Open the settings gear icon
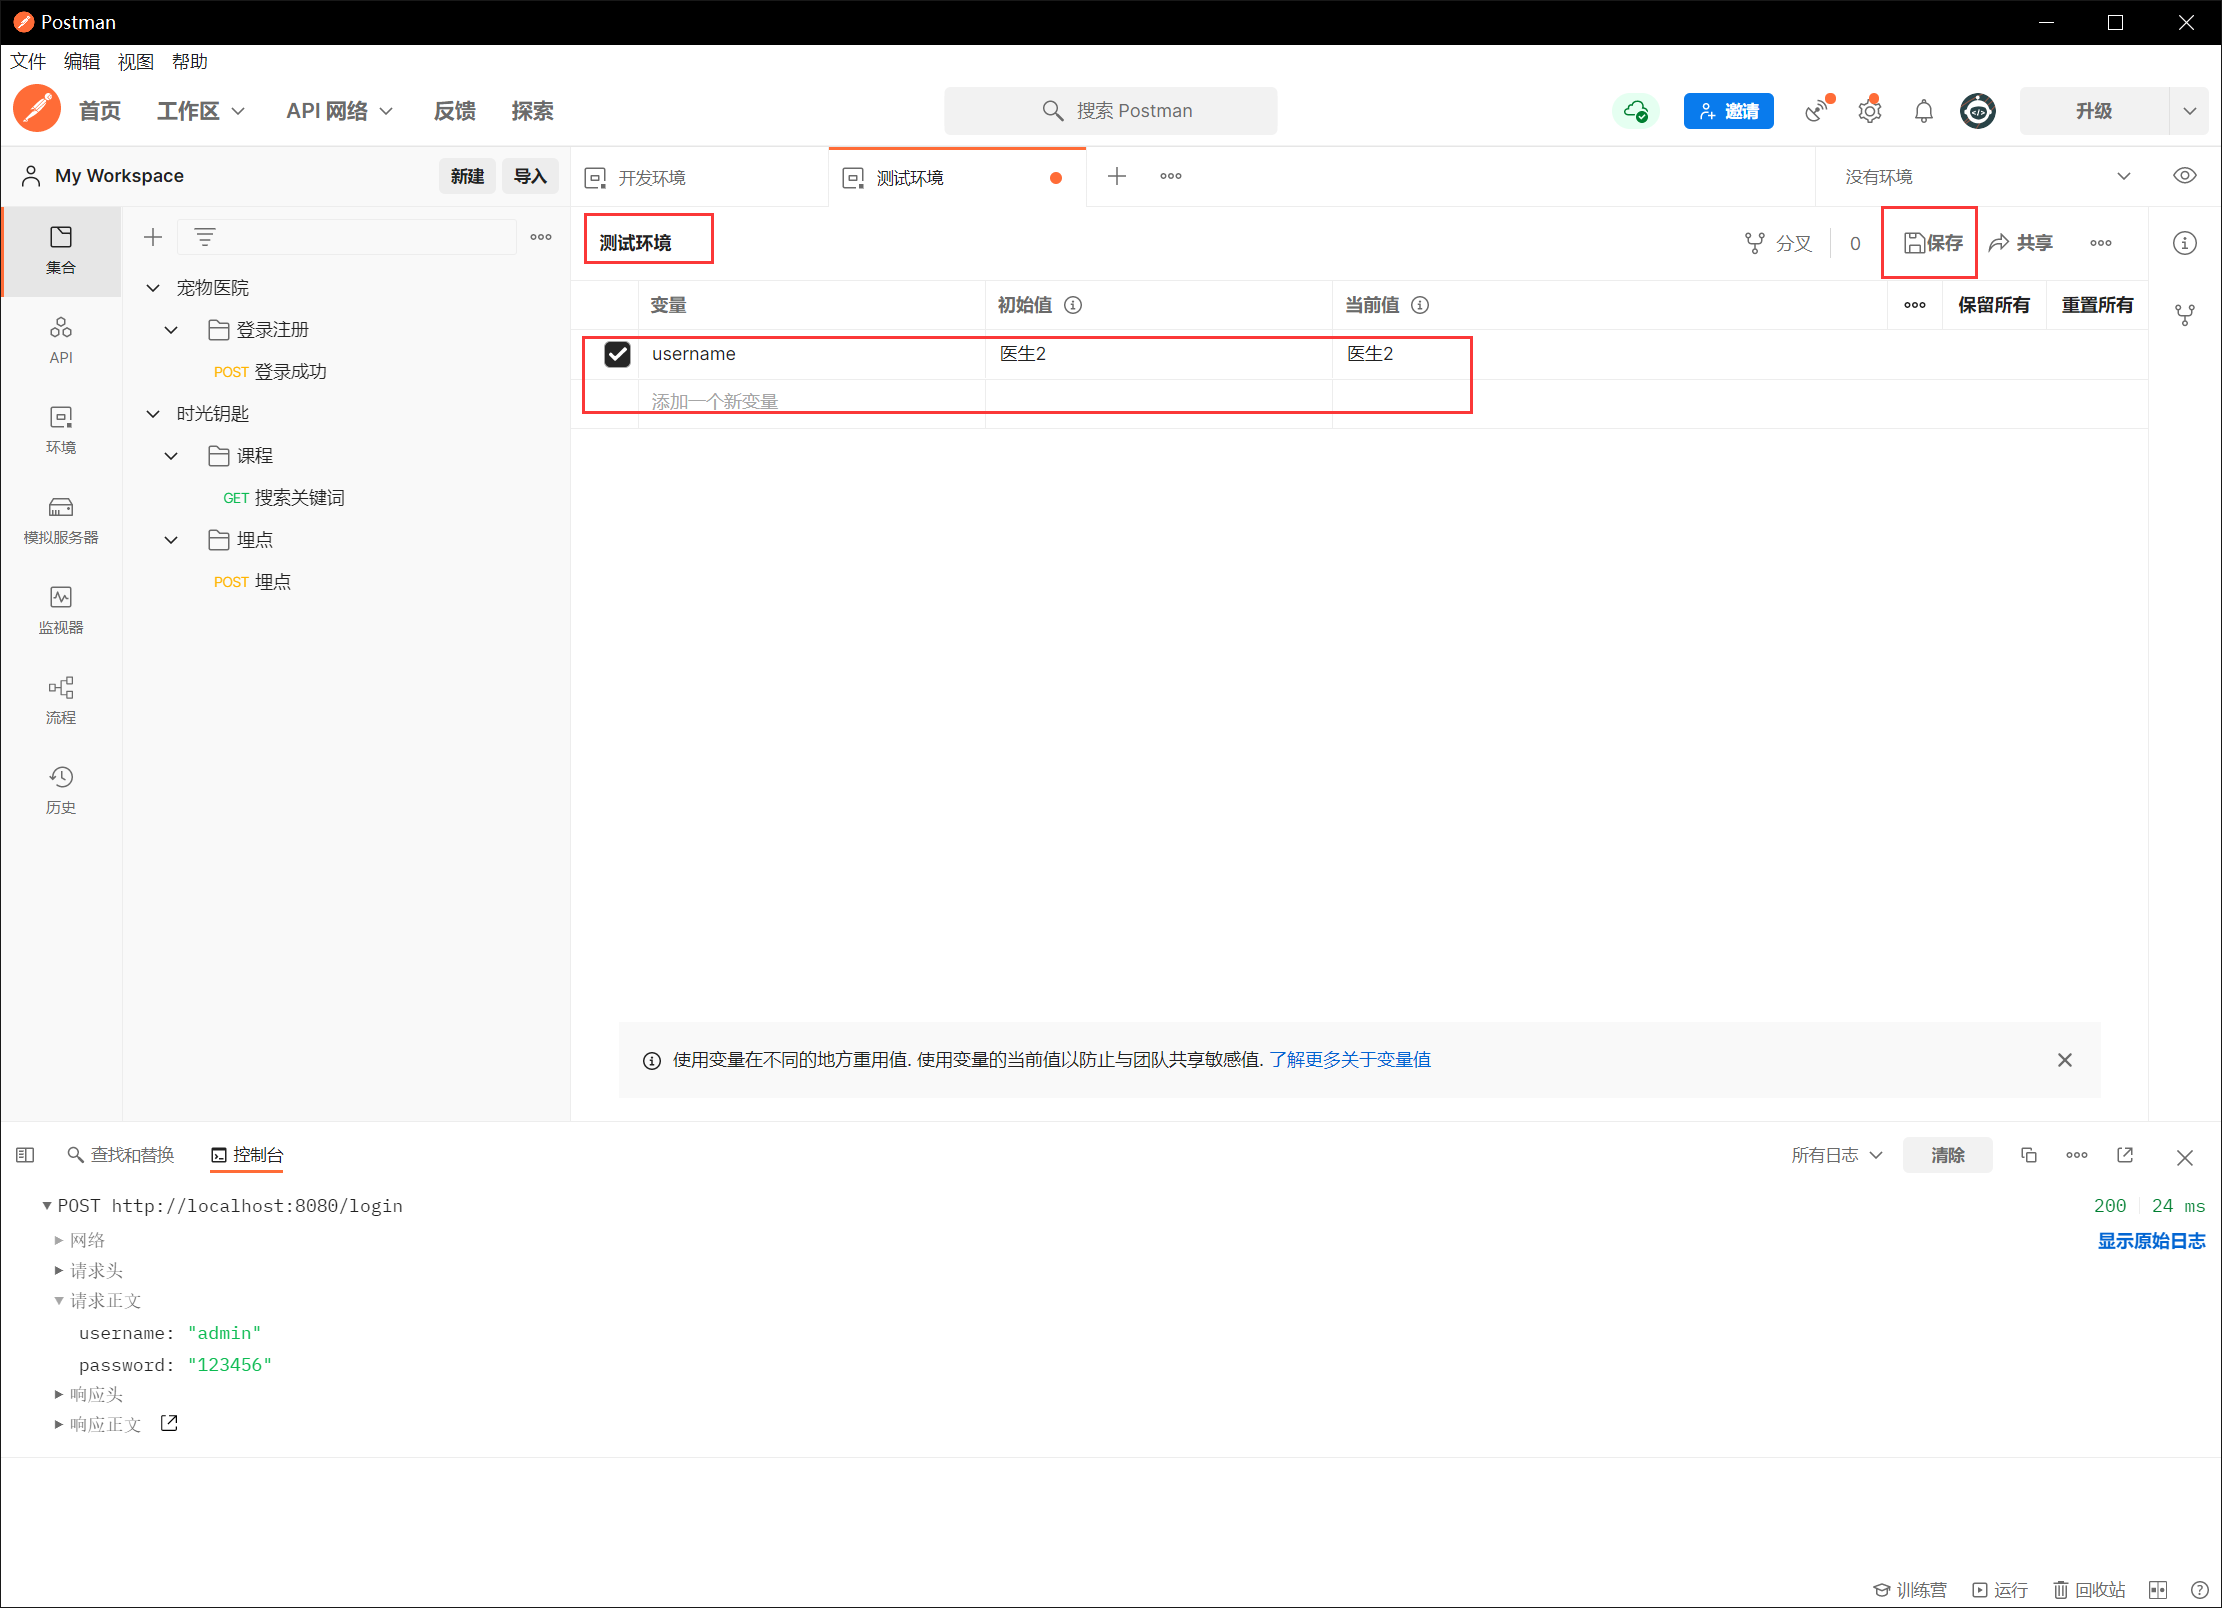This screenshot has width=2222, height=1608. tap(1869, 111)
